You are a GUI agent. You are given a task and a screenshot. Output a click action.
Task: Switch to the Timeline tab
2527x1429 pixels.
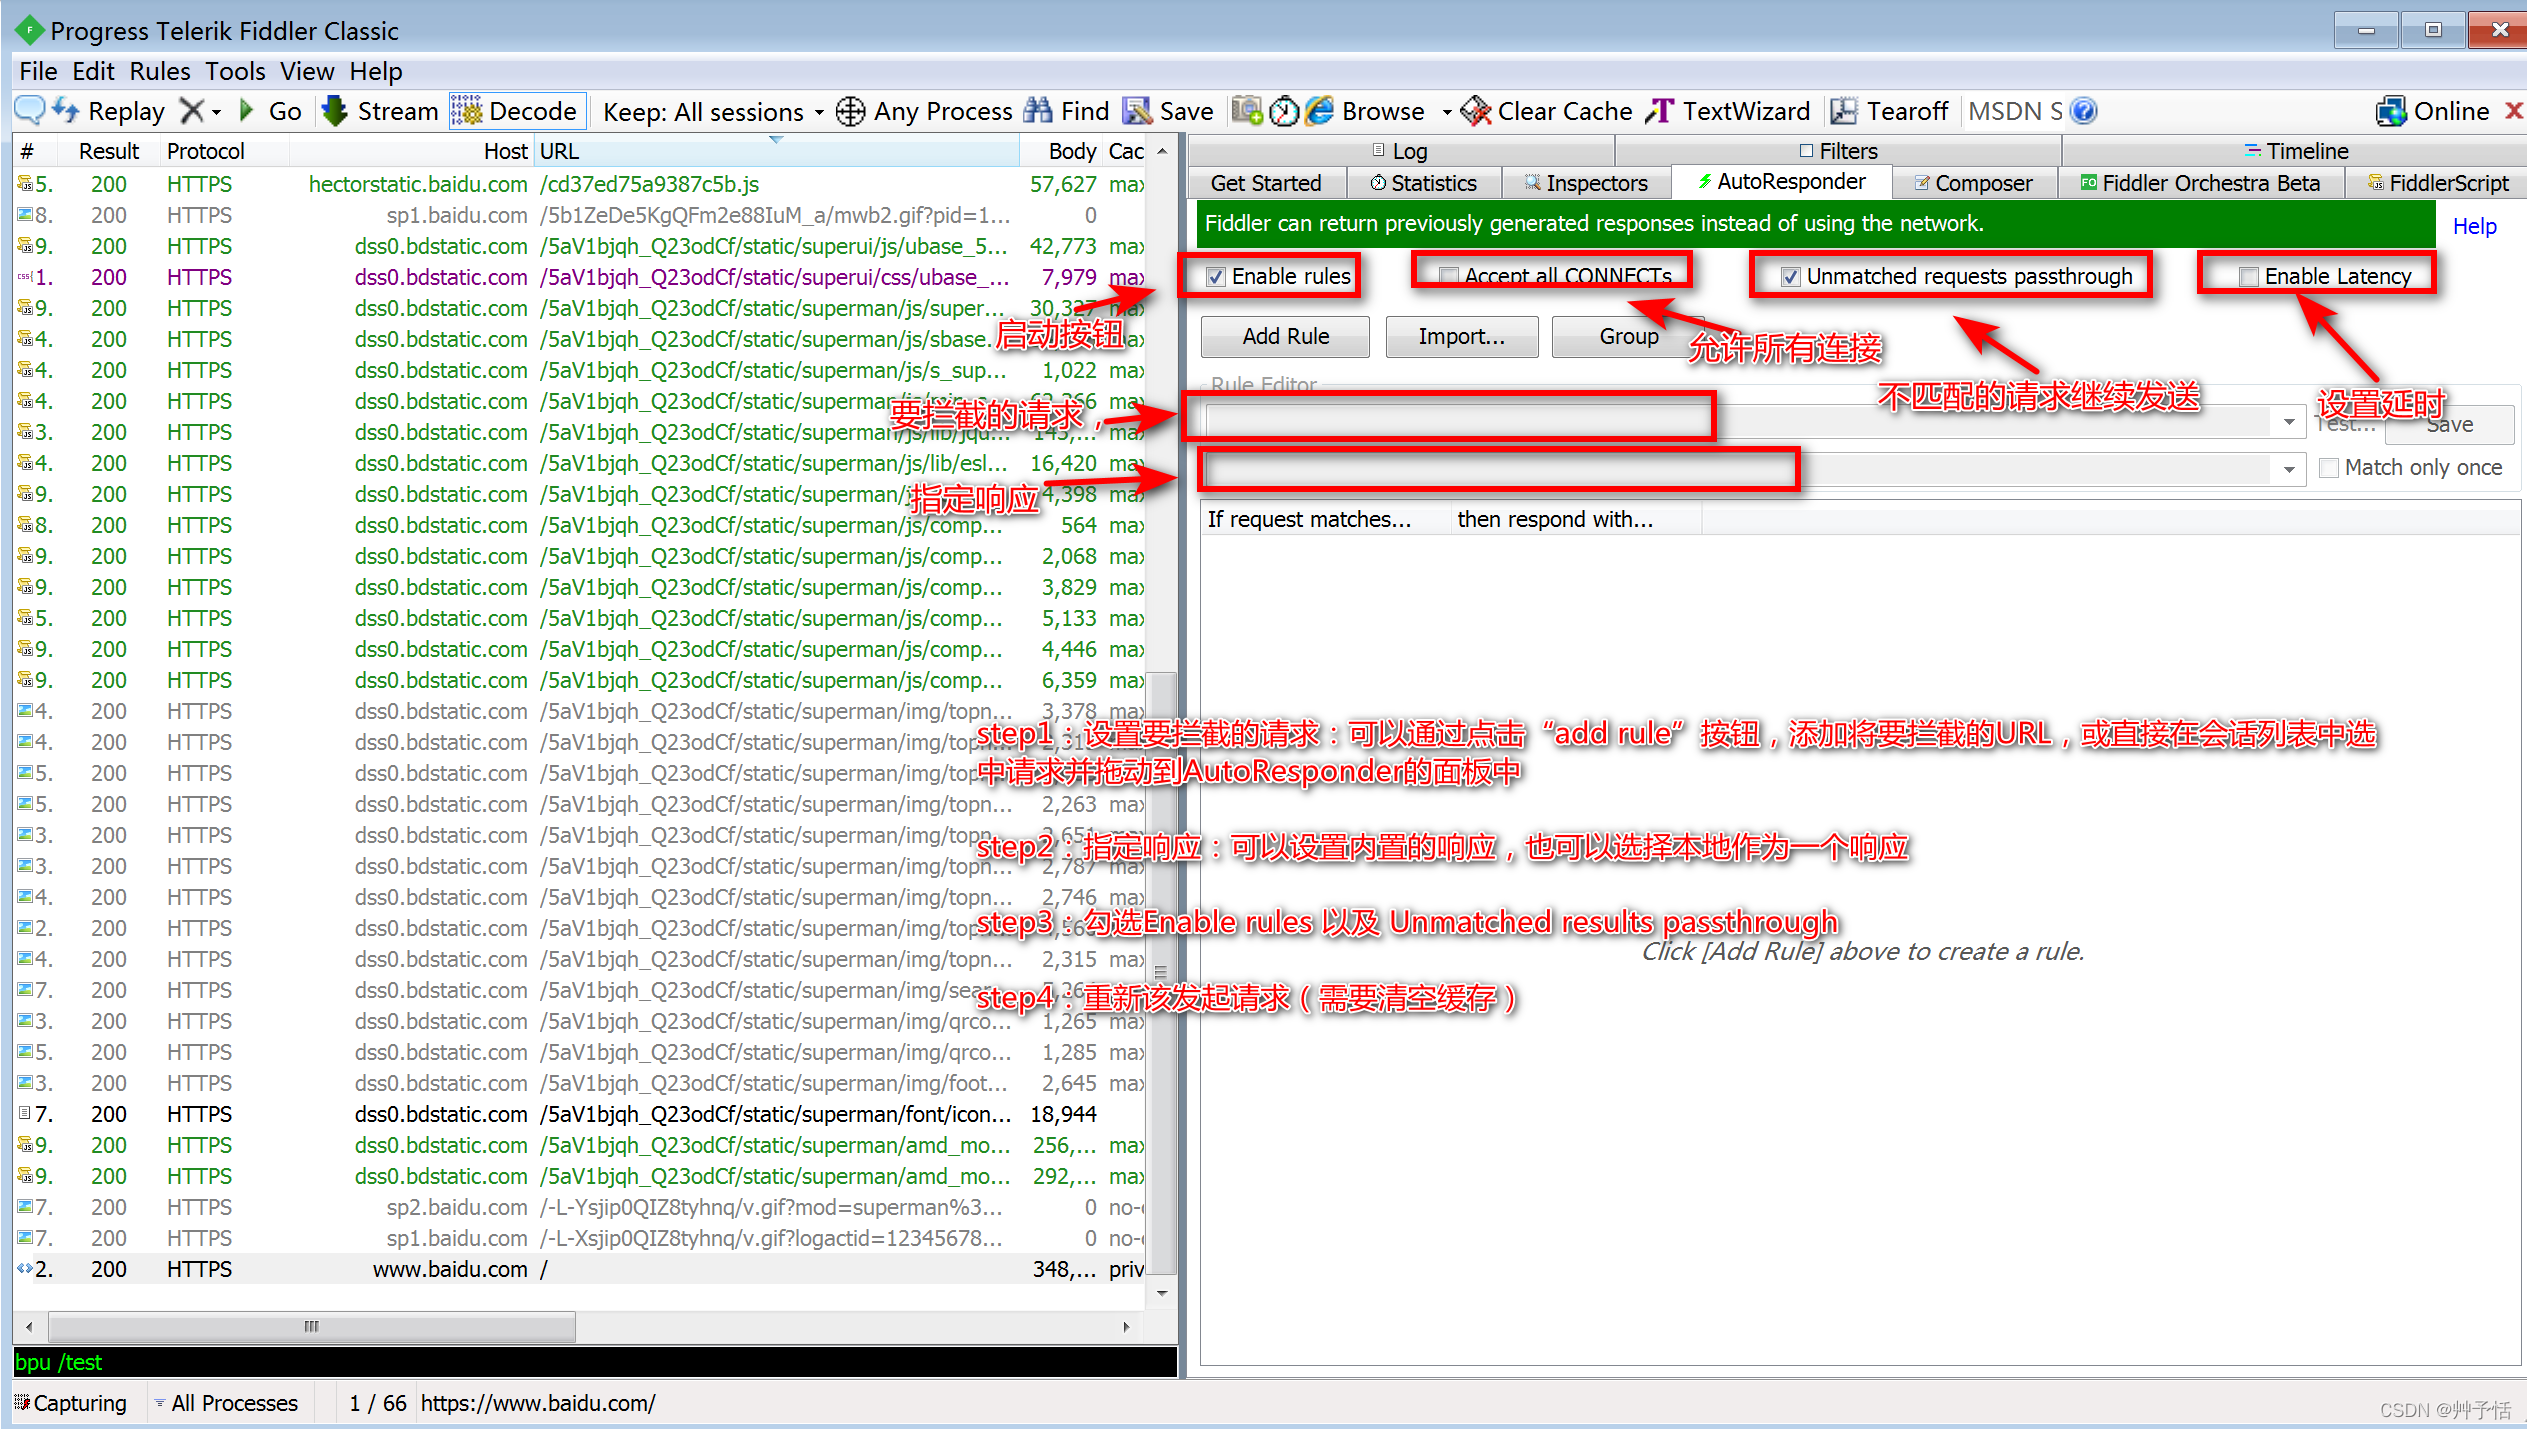pos(2296,151)
